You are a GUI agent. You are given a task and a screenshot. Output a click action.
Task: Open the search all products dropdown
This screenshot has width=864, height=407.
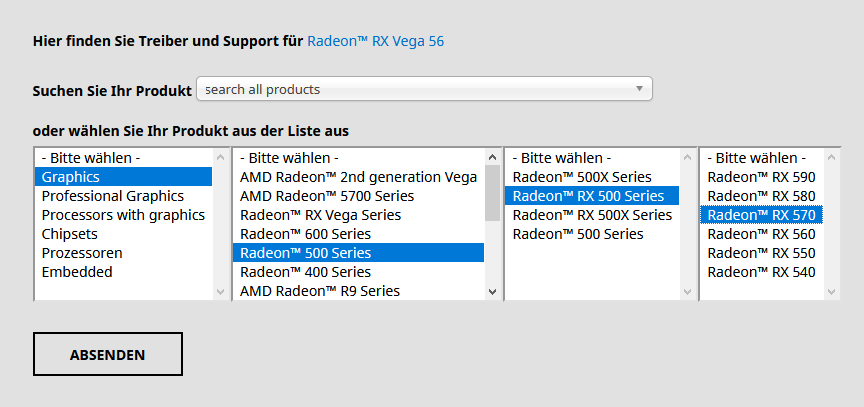(424, 89)
